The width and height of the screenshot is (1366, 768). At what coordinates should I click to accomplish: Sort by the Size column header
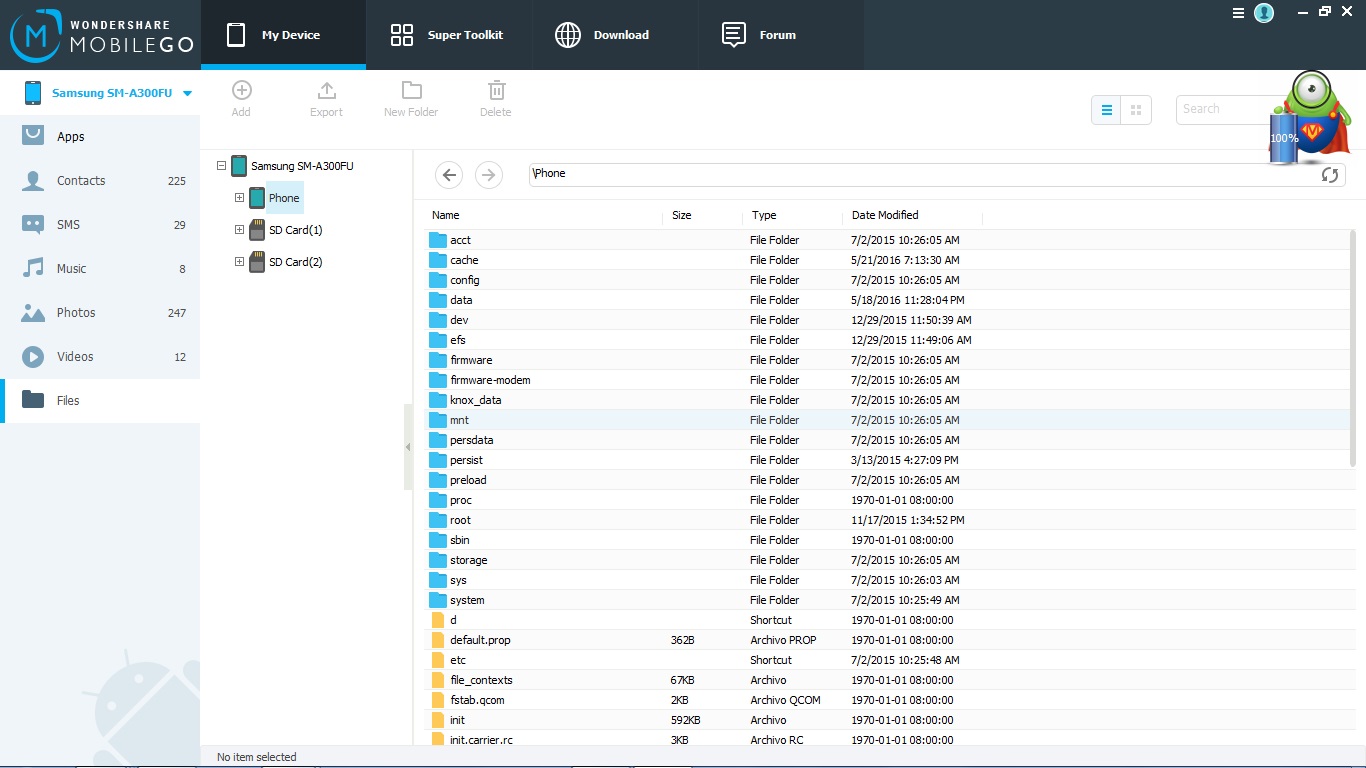(x=681, y=215)
